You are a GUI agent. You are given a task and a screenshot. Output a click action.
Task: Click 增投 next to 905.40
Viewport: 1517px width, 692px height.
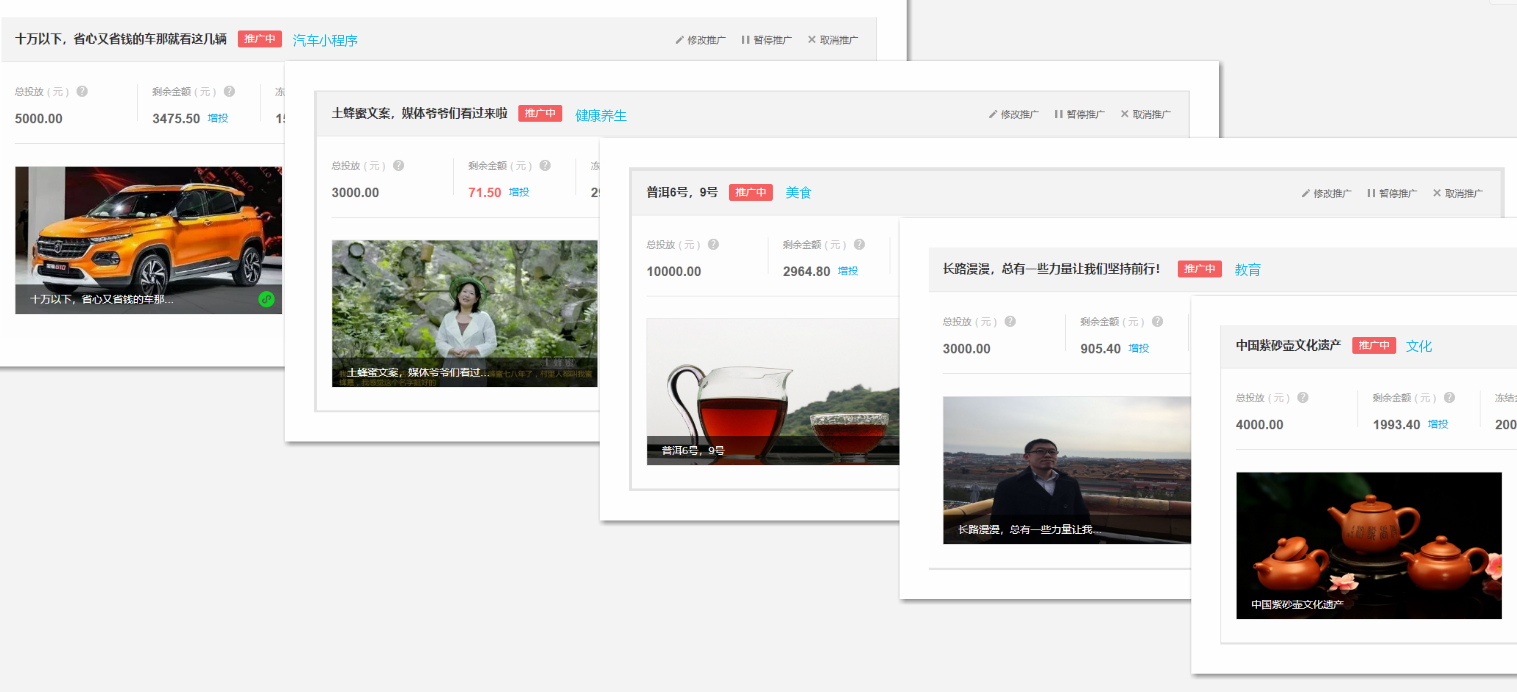pyautogui.click(x=1139, y=348)
